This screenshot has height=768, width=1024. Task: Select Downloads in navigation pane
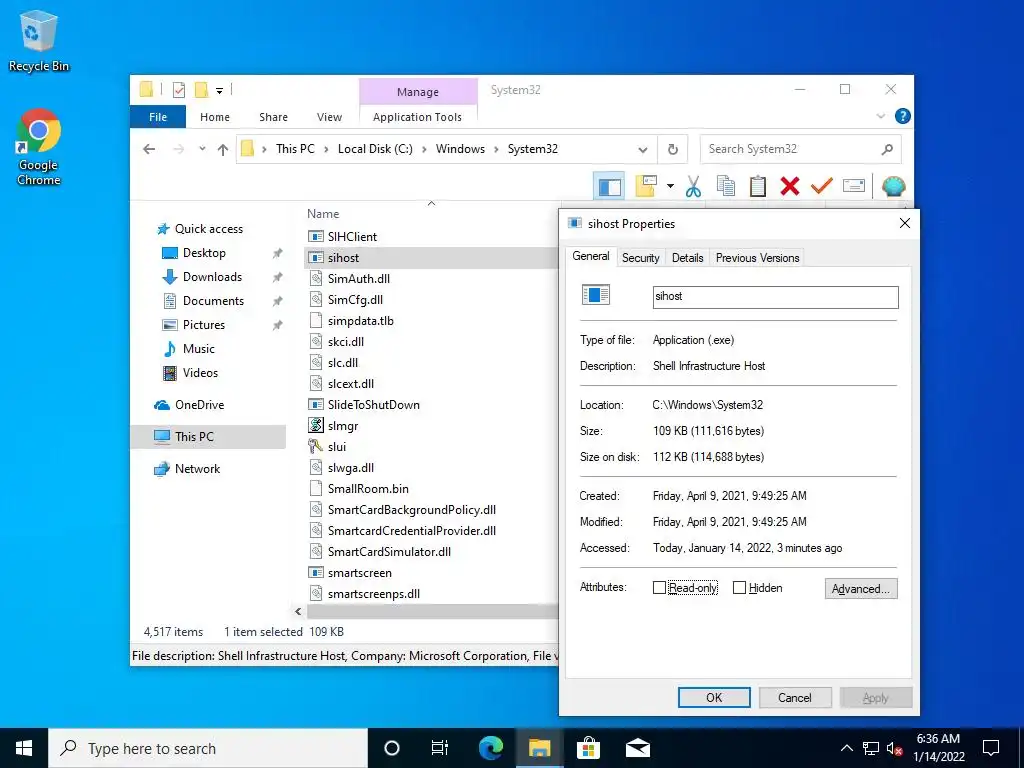click(202, 277)
